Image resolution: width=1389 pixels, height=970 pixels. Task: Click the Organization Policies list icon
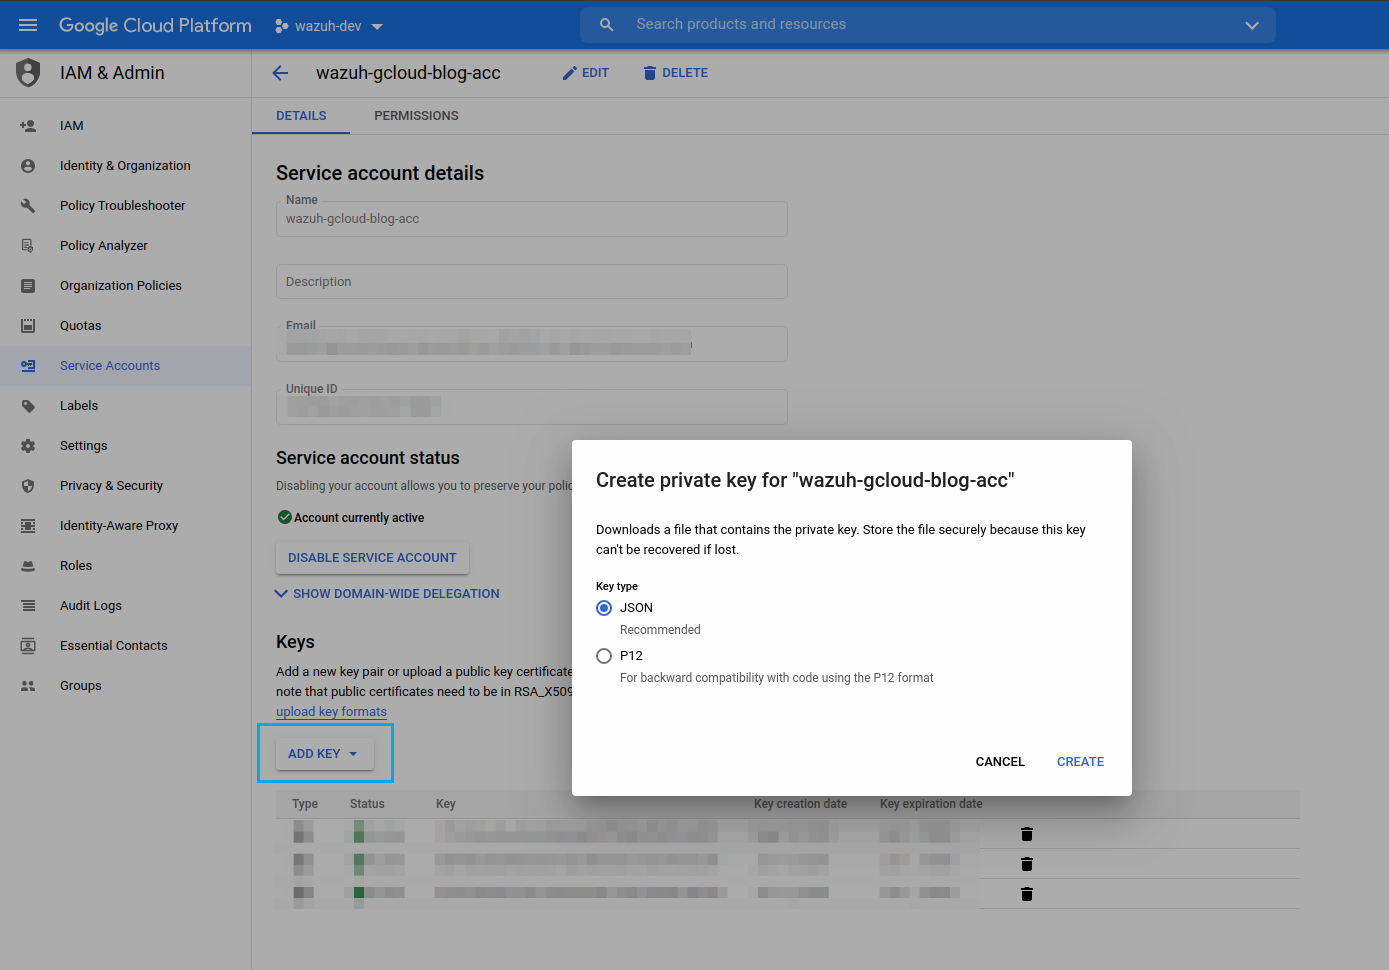coord(28,286)
